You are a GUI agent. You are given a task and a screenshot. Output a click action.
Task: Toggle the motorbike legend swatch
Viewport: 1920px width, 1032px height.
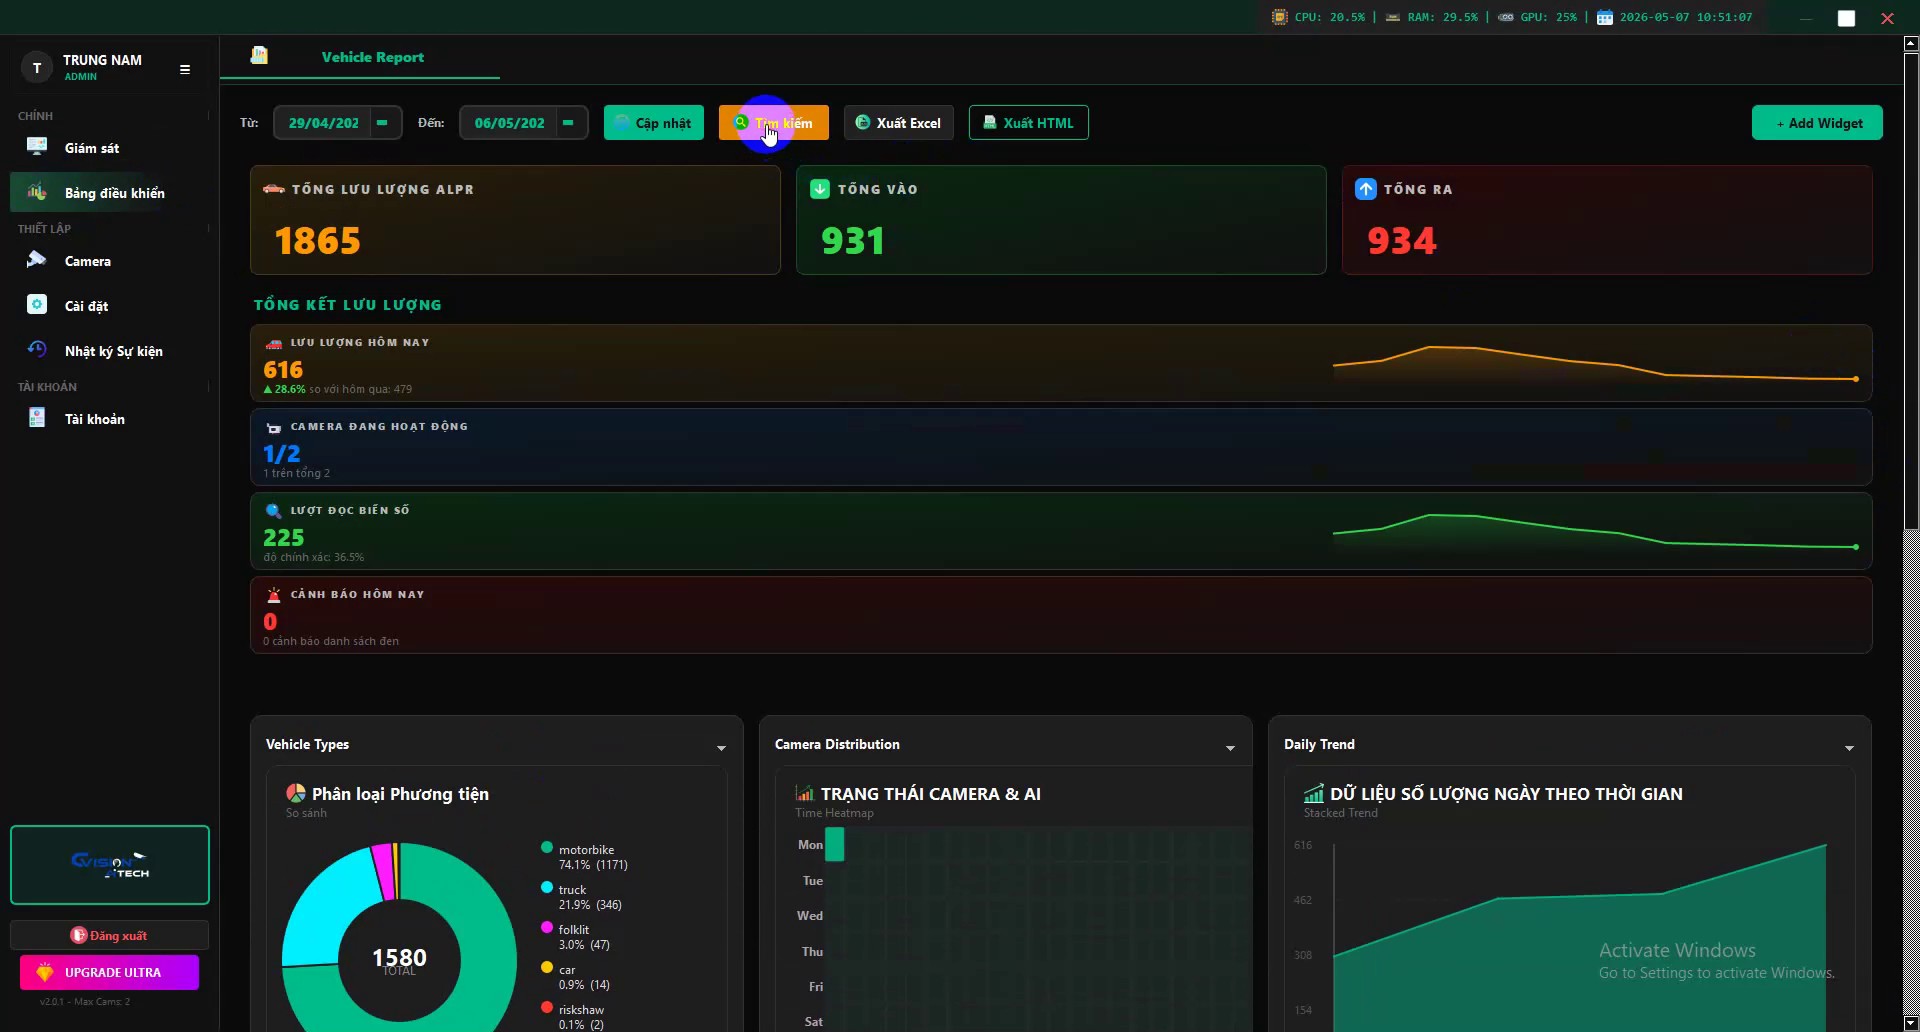click(547, 848)
